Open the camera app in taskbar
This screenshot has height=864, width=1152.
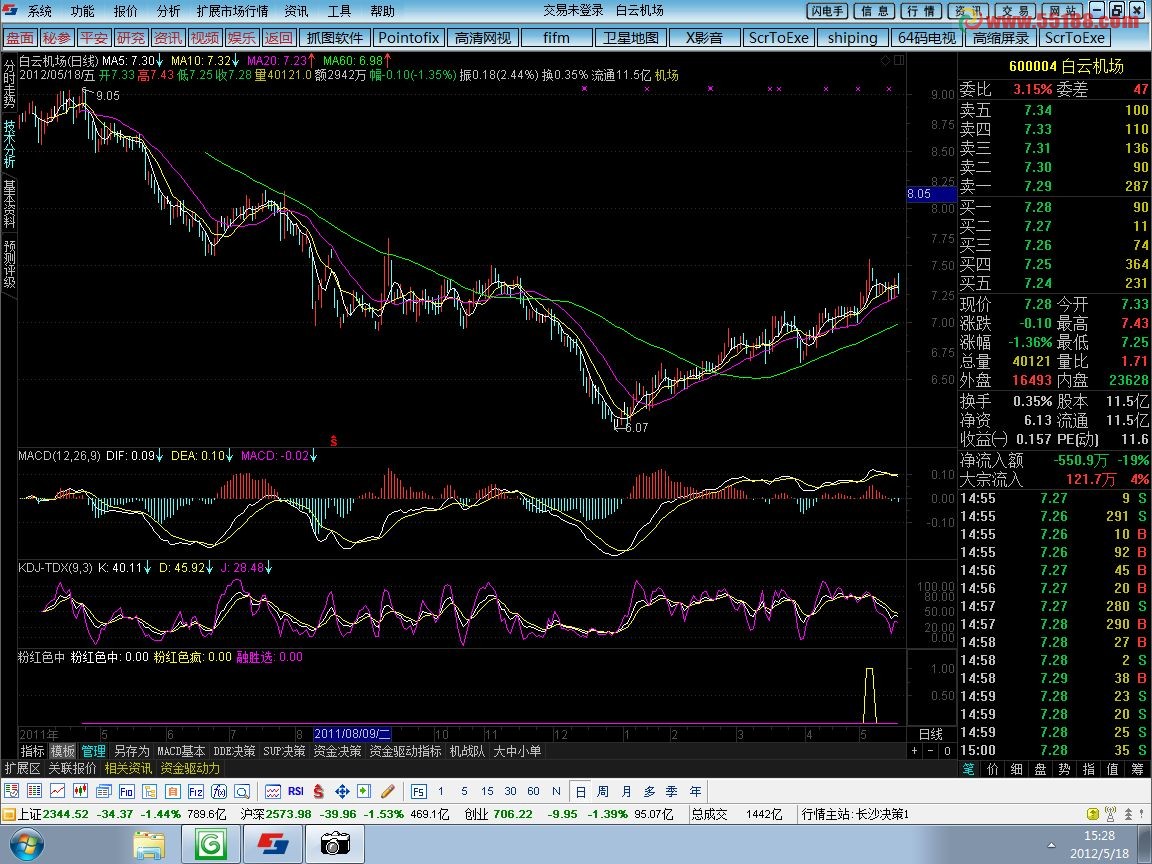[x=335, y=844]
